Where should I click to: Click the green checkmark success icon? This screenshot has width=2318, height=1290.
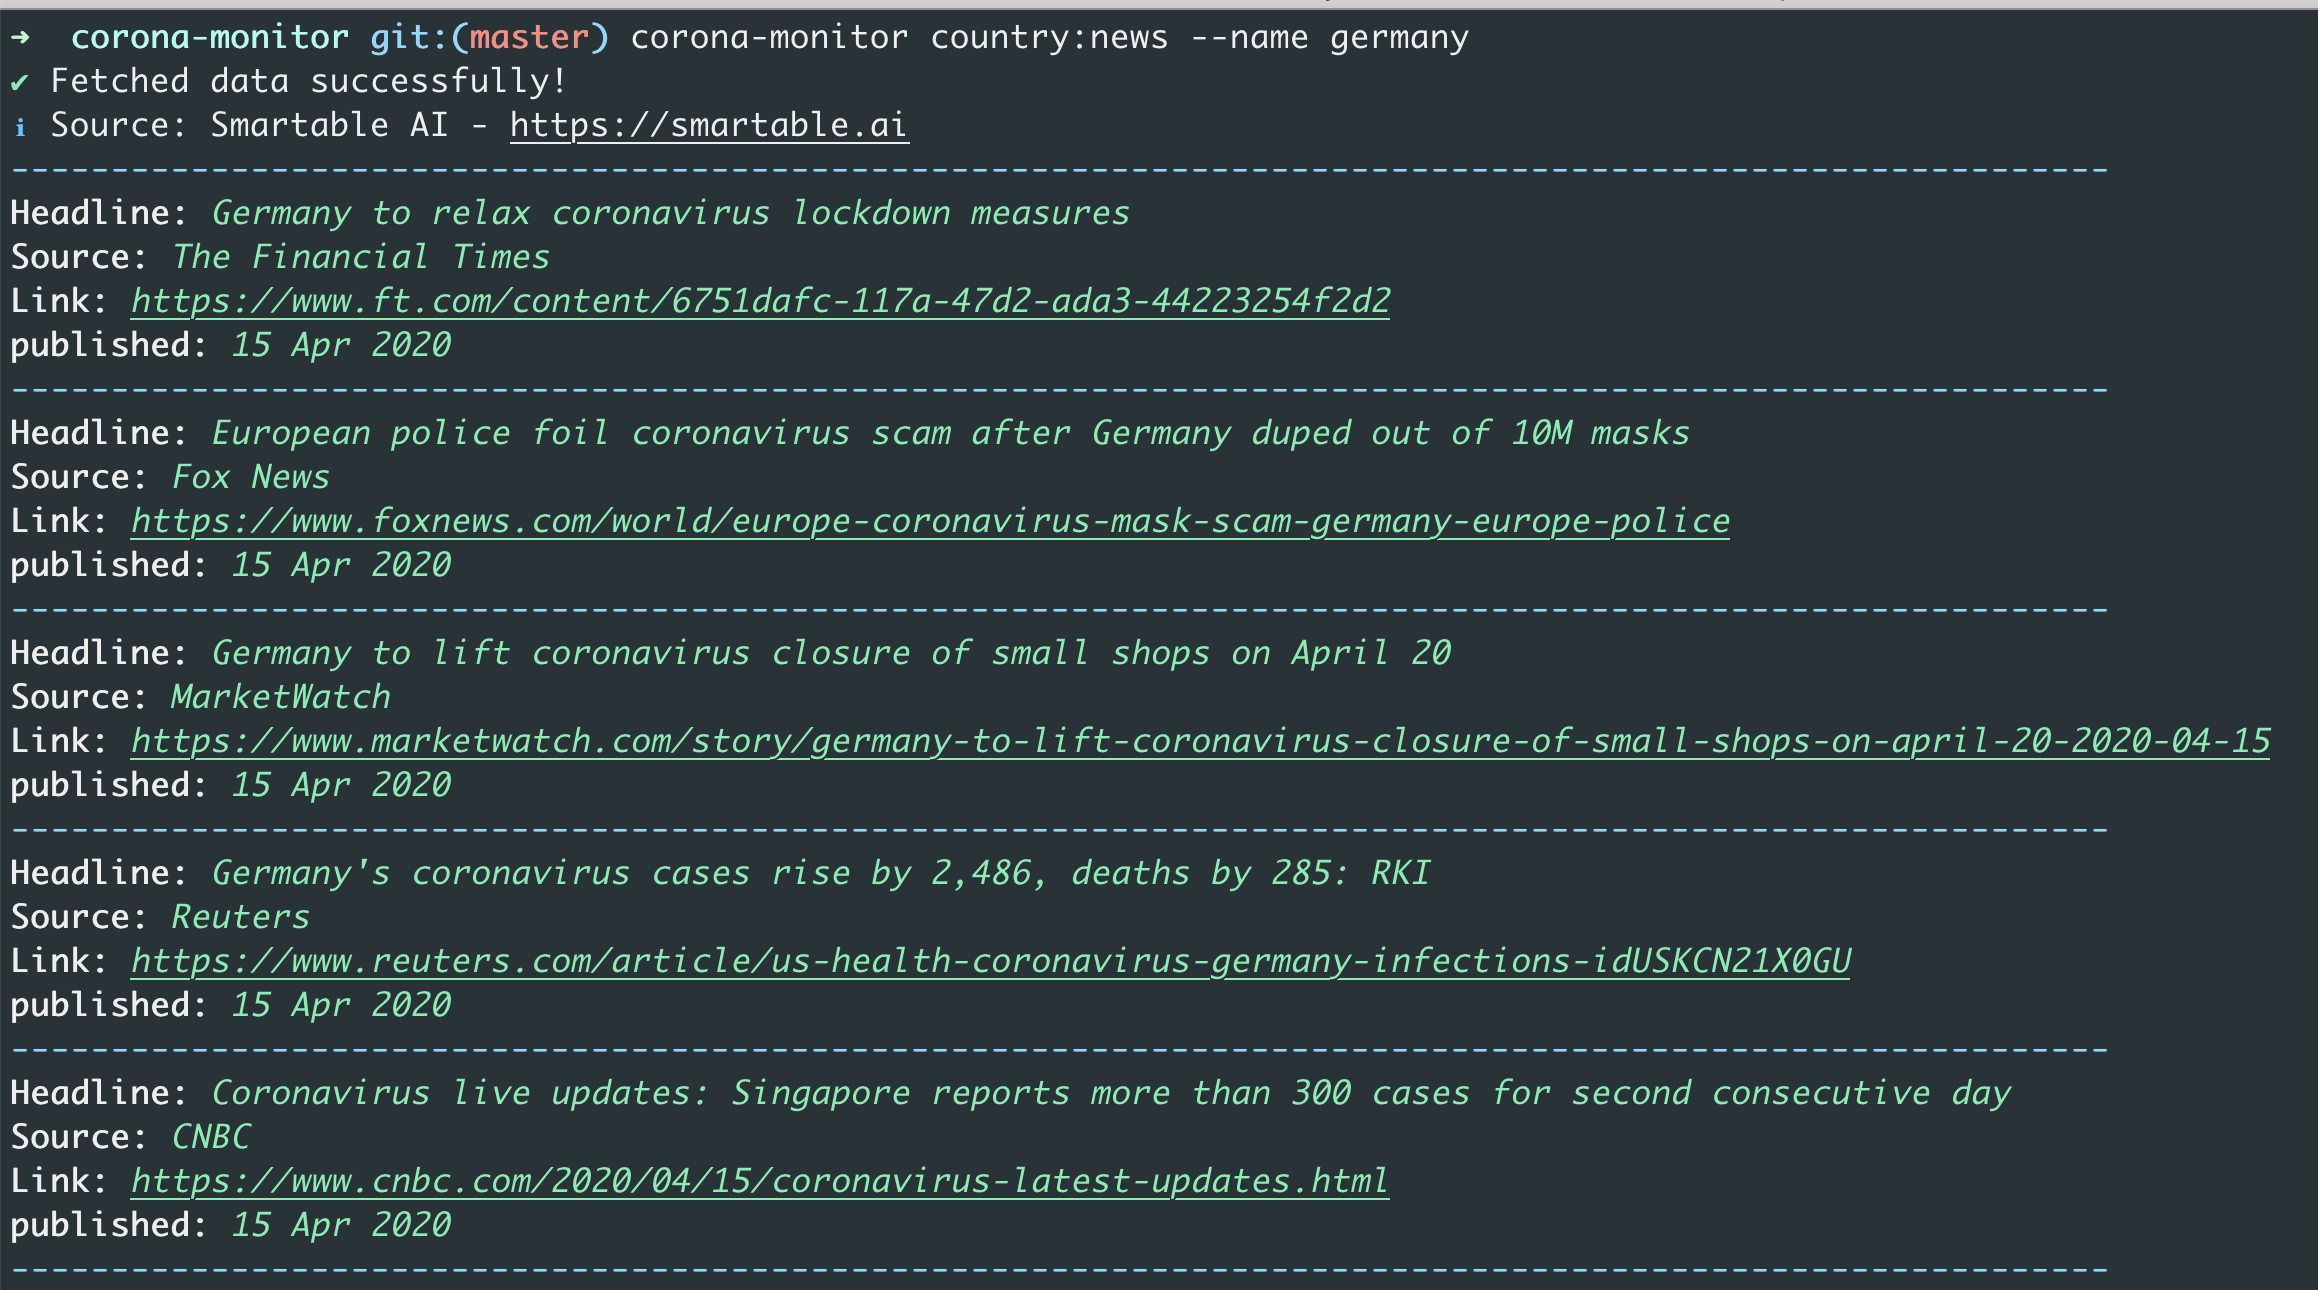point(20,82)
